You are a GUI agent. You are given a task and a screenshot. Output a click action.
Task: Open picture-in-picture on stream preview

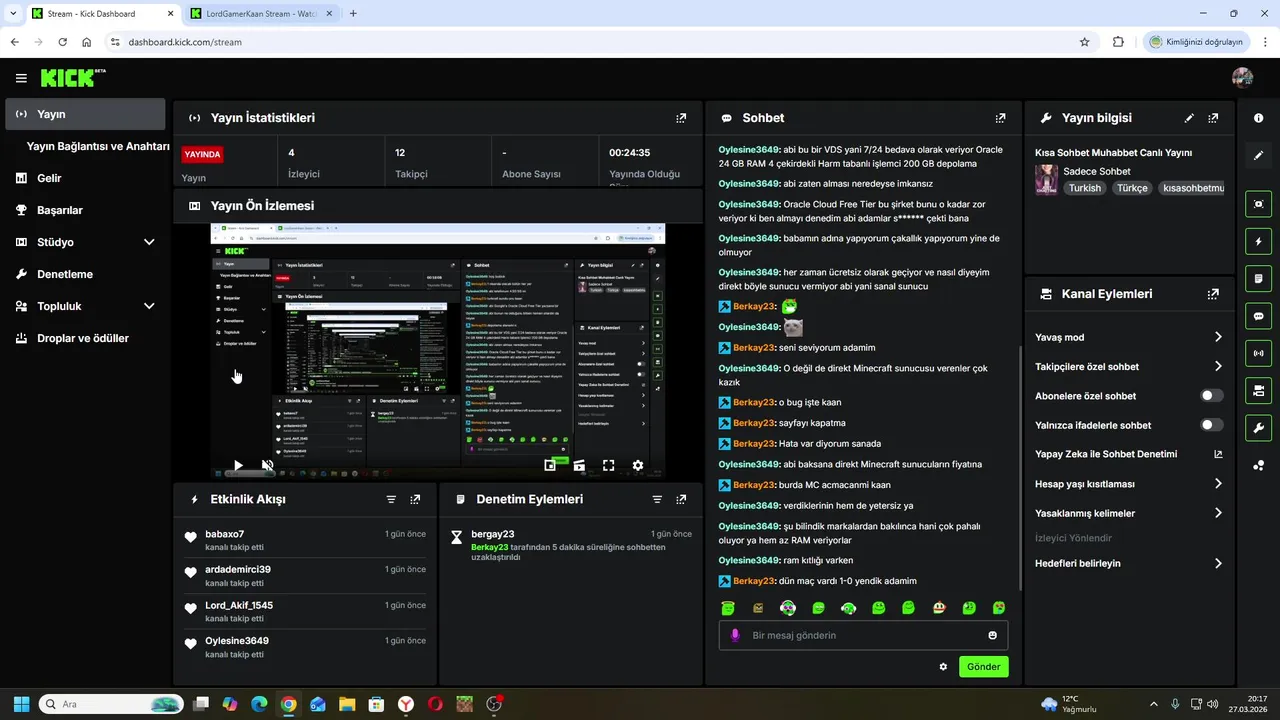[550, 465]
